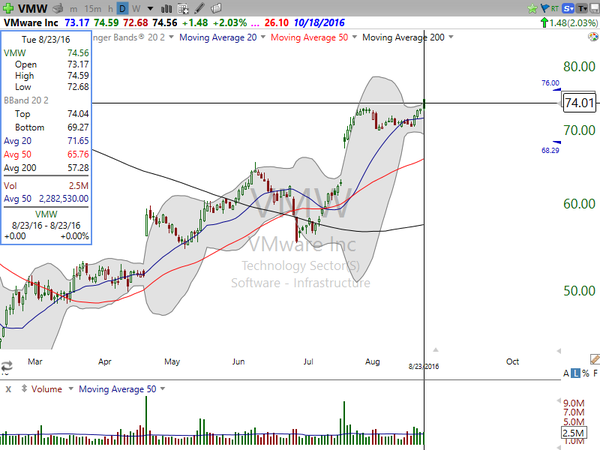The height and width of the screenshot is (450, 600).
Task: Click the green RT realtime indicator
Action: point(554,8)
